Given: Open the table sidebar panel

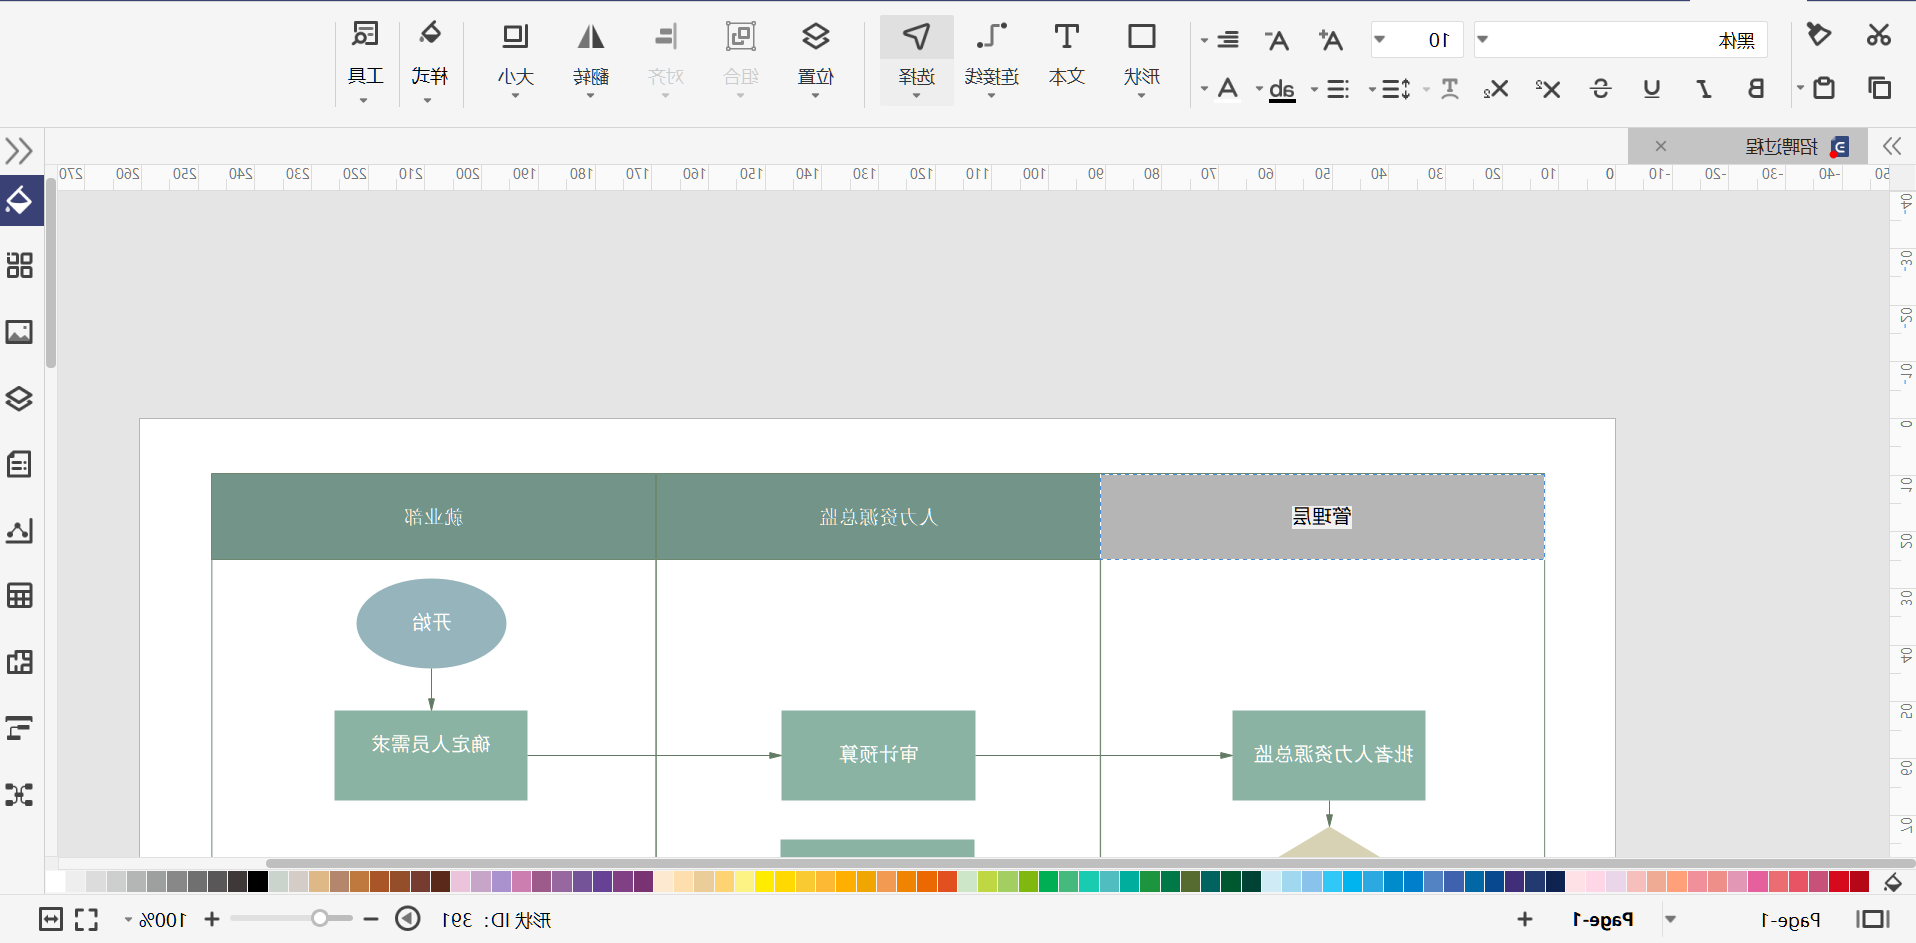Looking at the screenshot, I should coord(20,596).
